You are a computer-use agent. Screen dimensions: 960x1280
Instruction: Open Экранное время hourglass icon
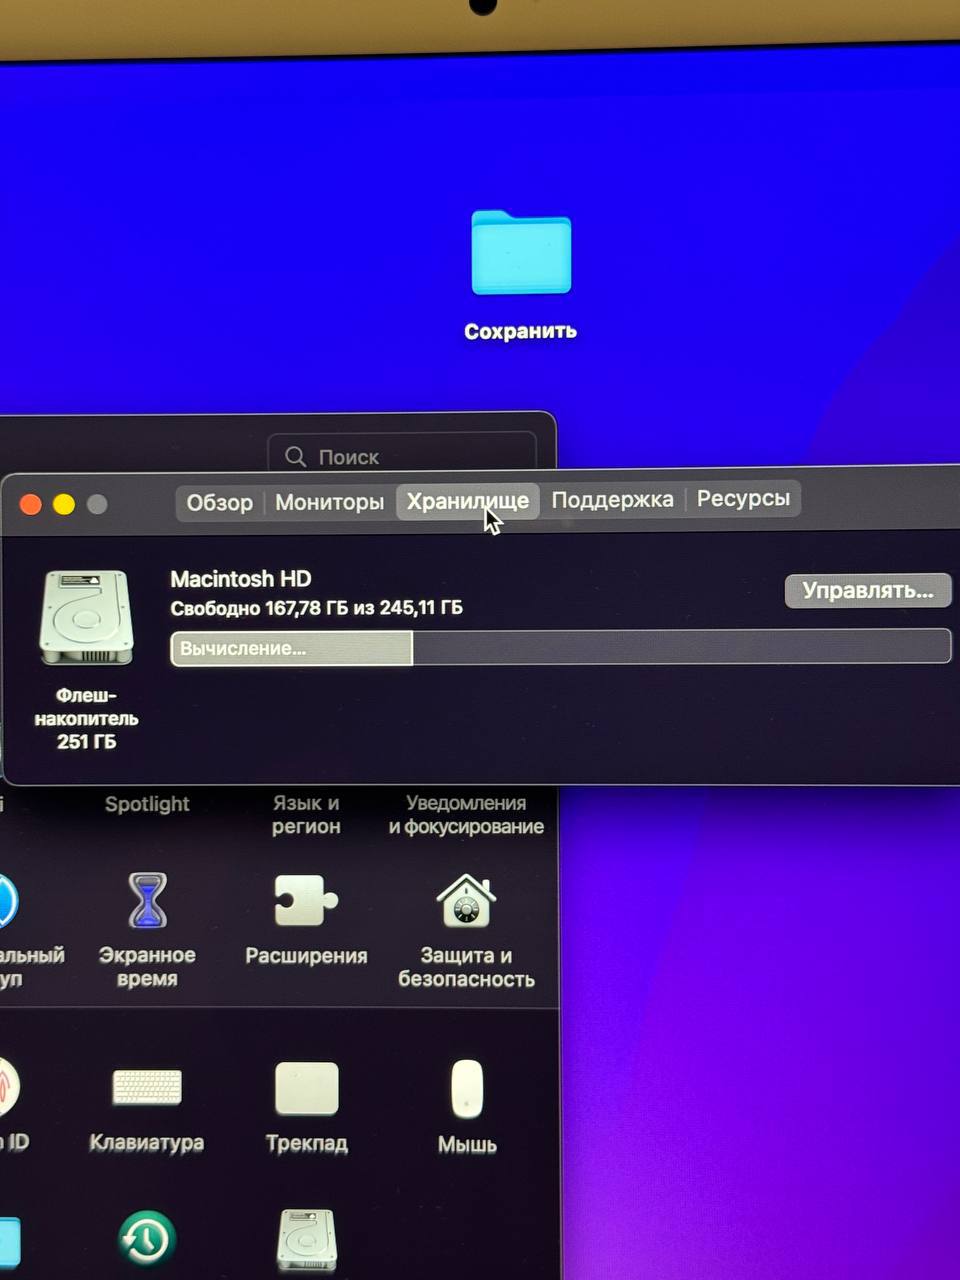click(x=147, y=900)
